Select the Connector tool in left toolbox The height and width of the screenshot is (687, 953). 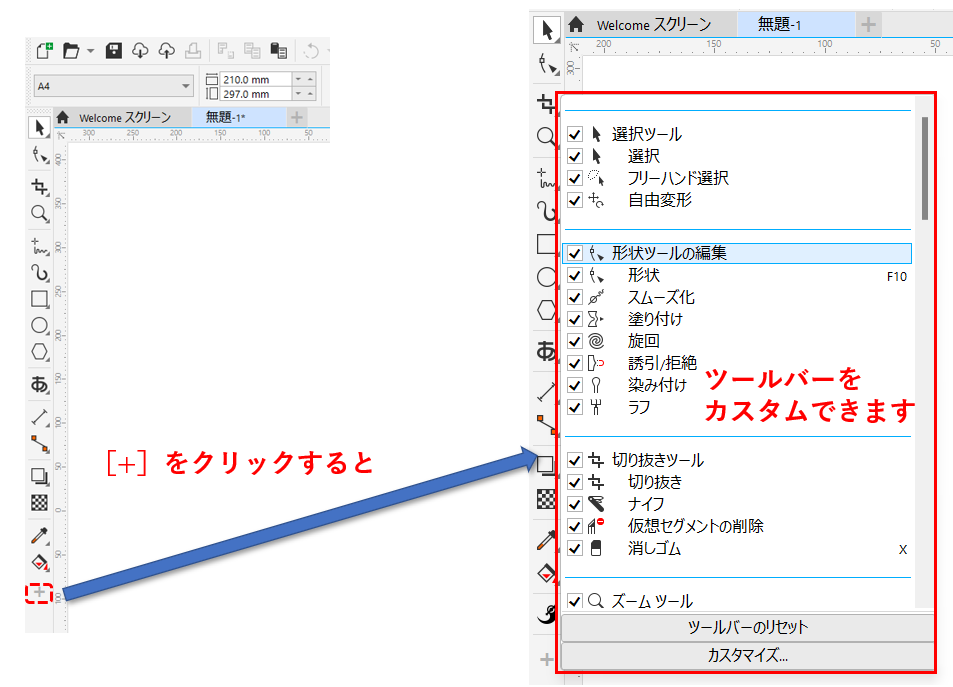(40, 444)
